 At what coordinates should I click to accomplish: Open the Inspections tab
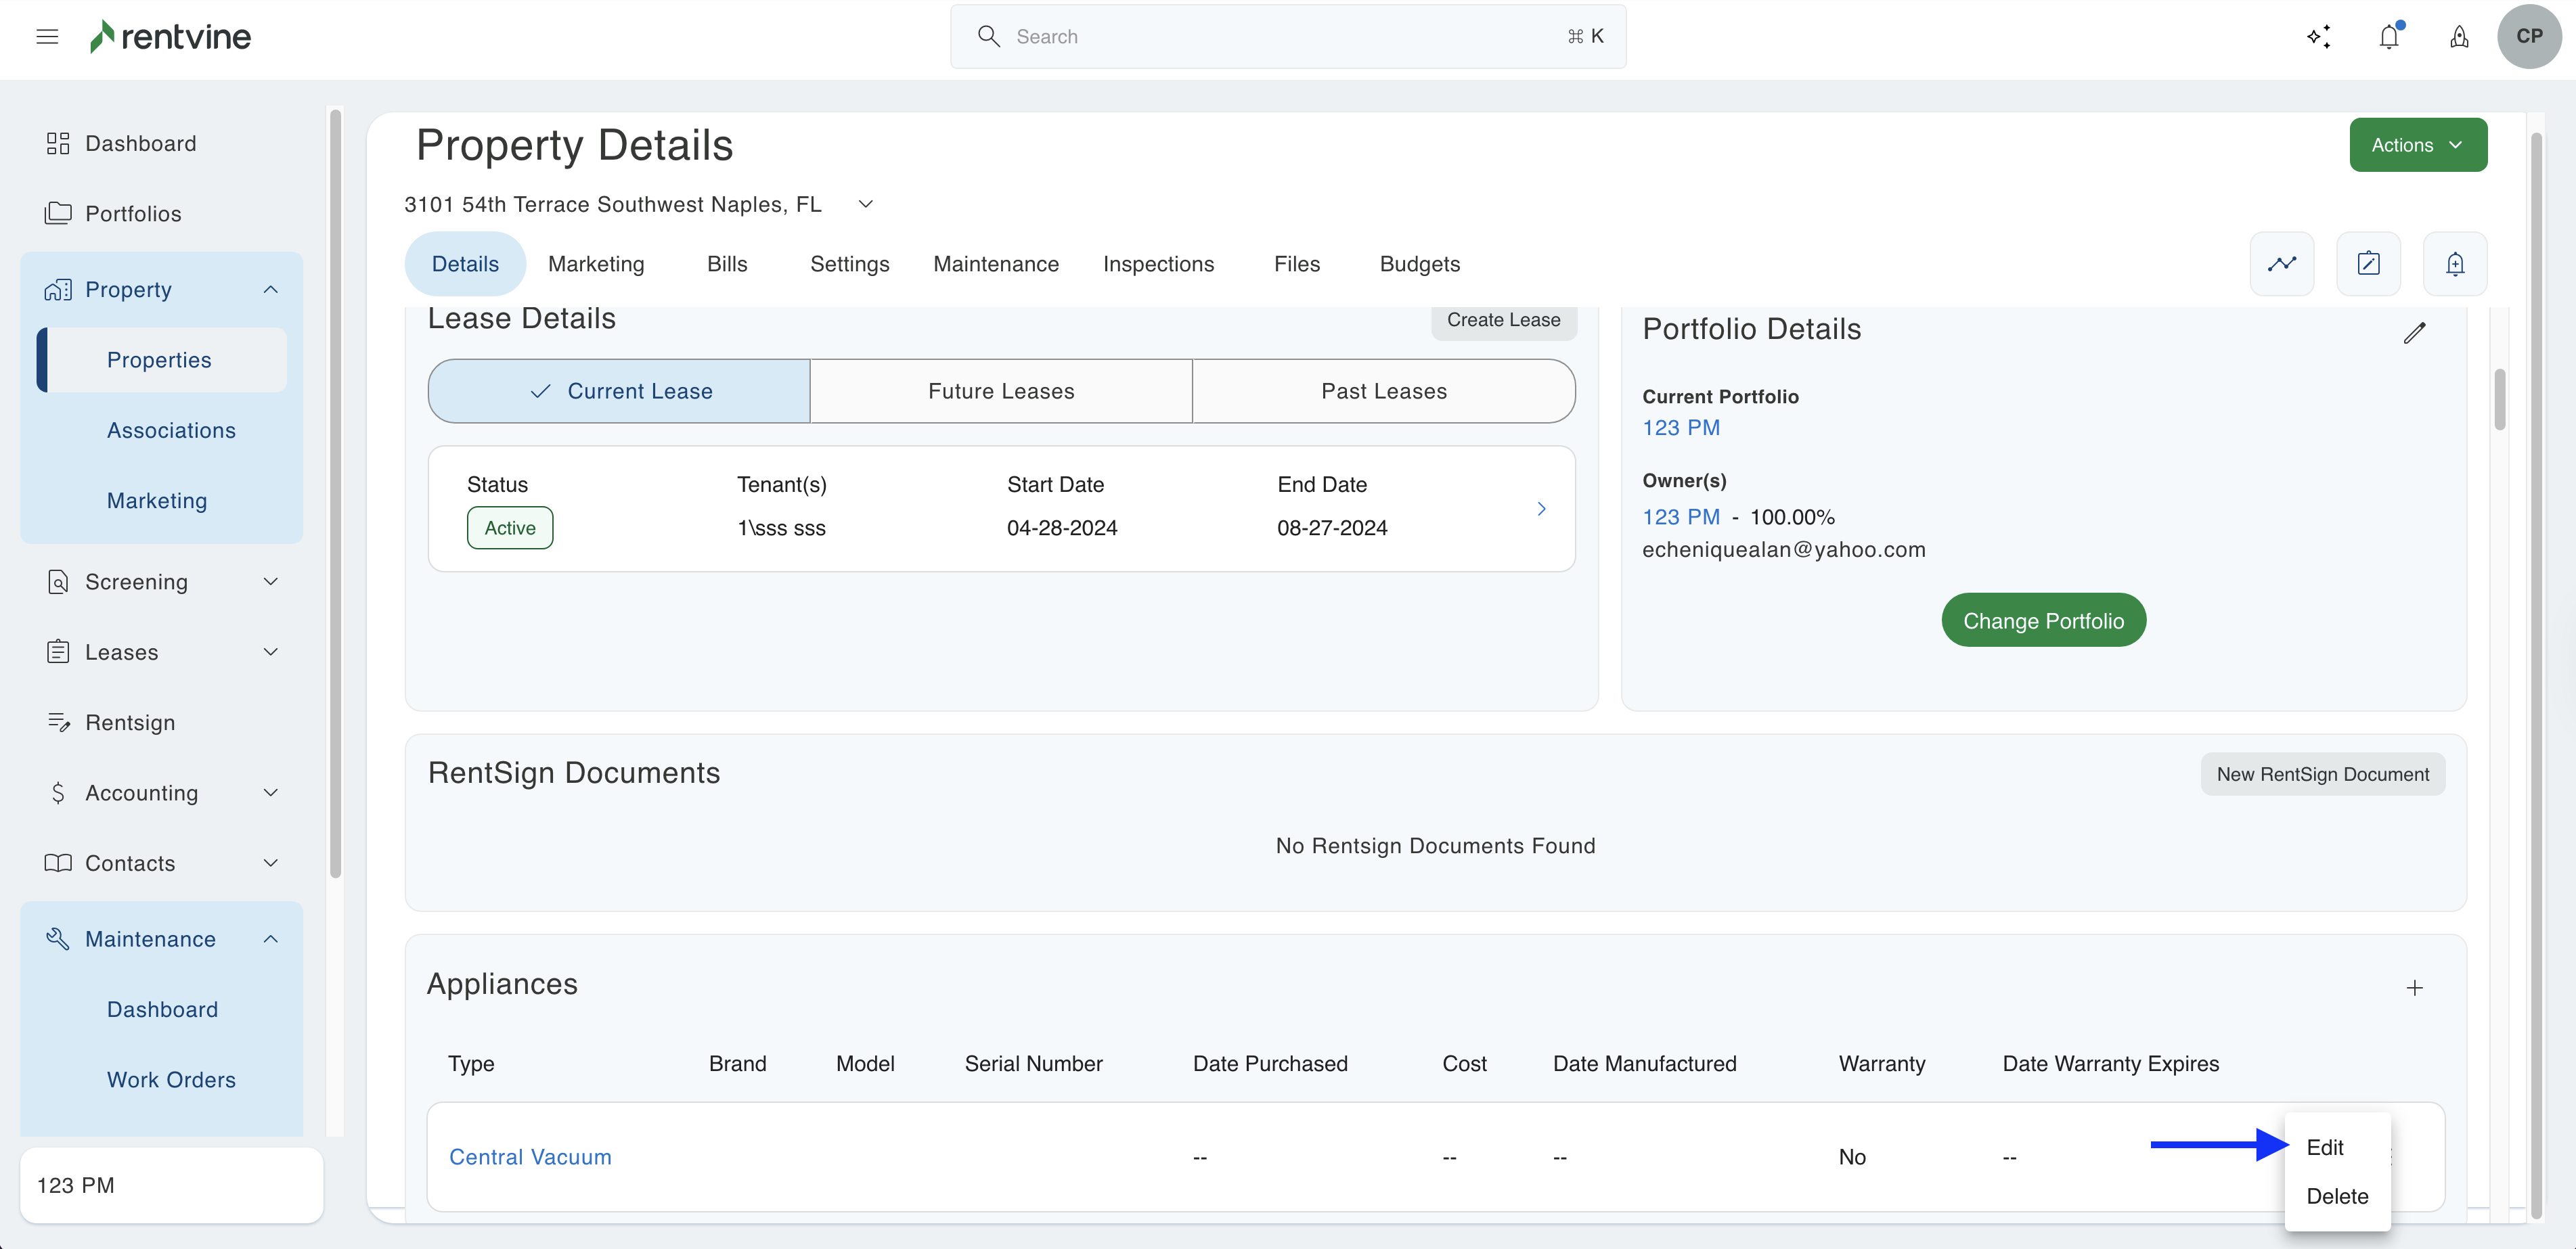[x=1158, y=264]
